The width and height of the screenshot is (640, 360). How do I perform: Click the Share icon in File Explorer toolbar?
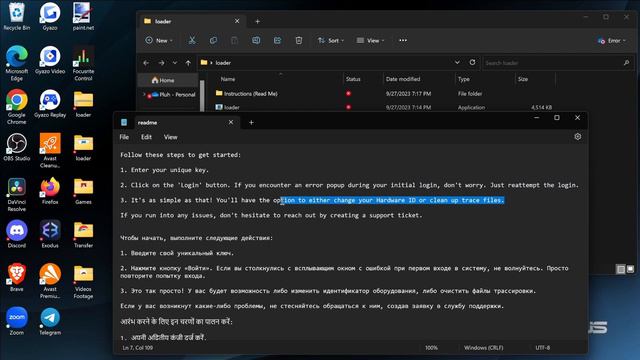coord(278,40)
